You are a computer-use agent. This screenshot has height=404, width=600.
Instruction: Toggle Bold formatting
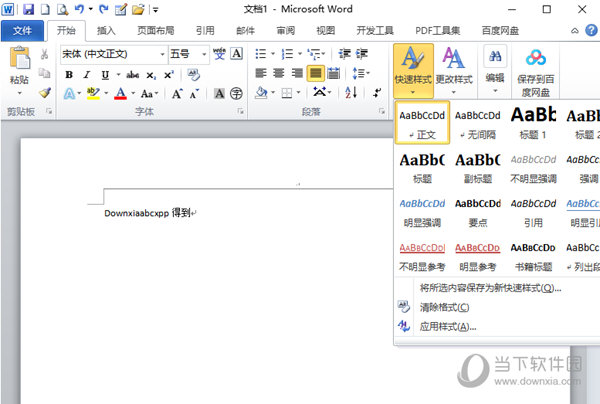tap(69, 75)
